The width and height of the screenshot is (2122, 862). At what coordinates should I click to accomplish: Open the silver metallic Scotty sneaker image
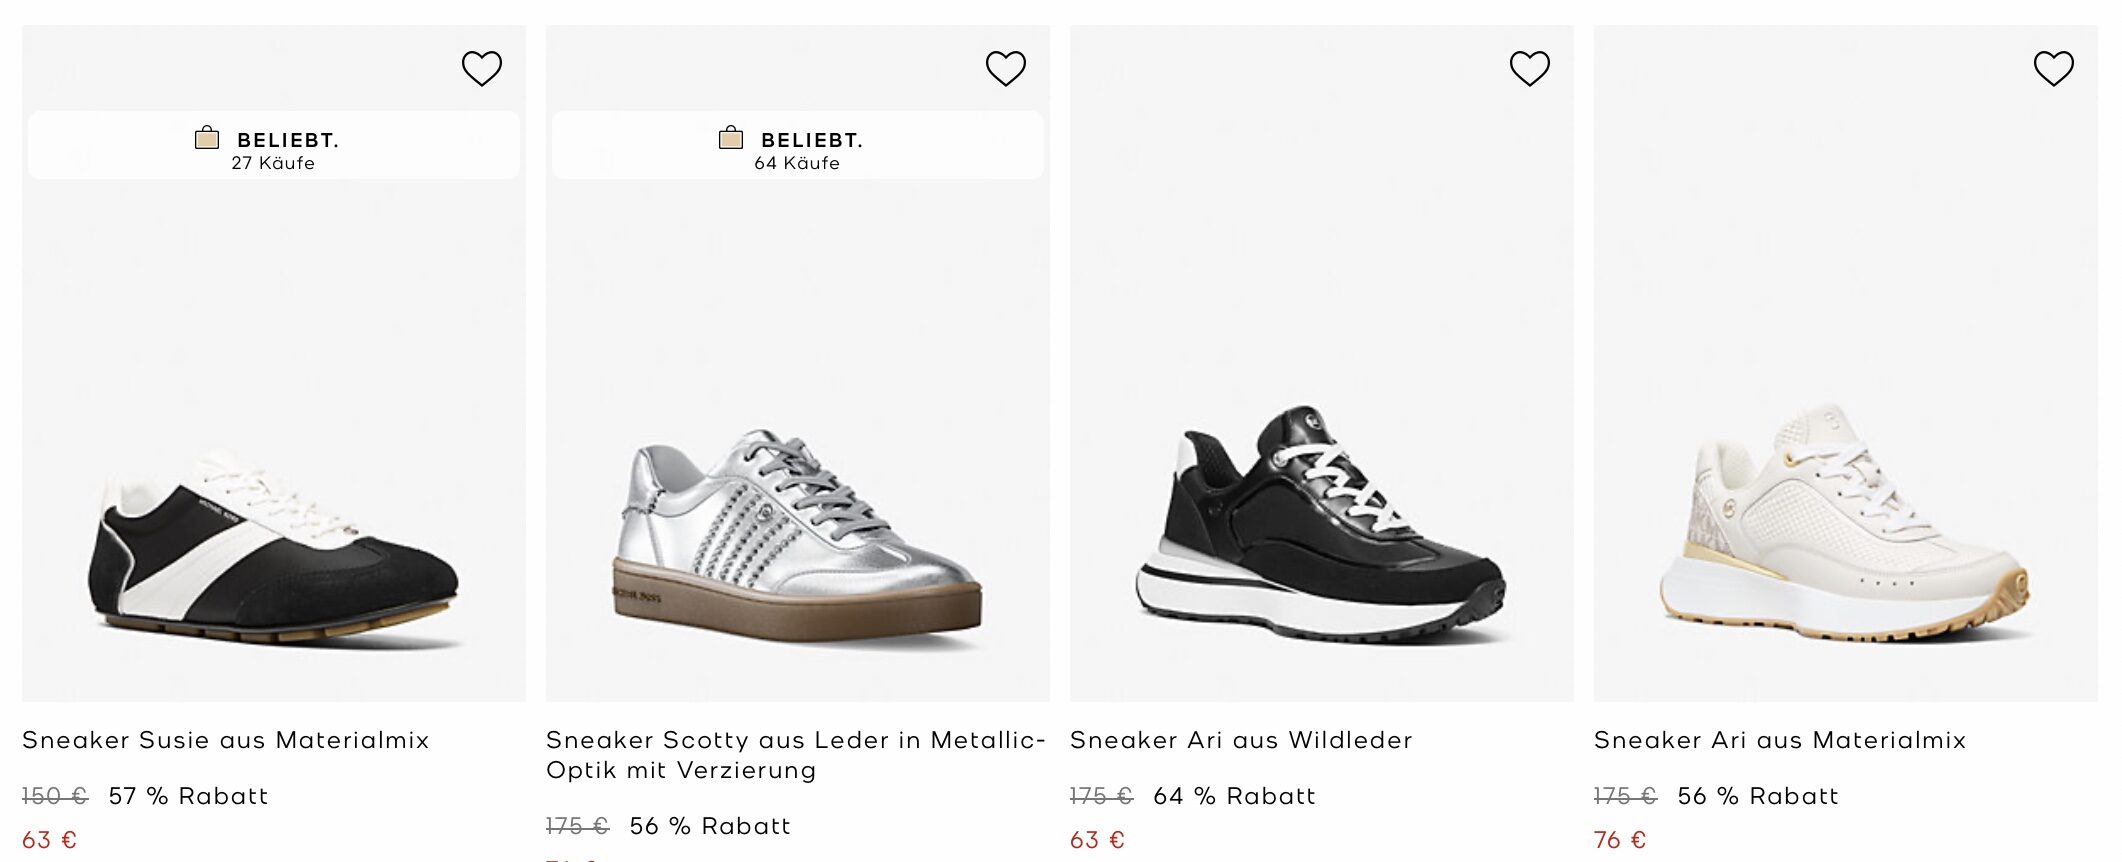[x=798, y=535]
